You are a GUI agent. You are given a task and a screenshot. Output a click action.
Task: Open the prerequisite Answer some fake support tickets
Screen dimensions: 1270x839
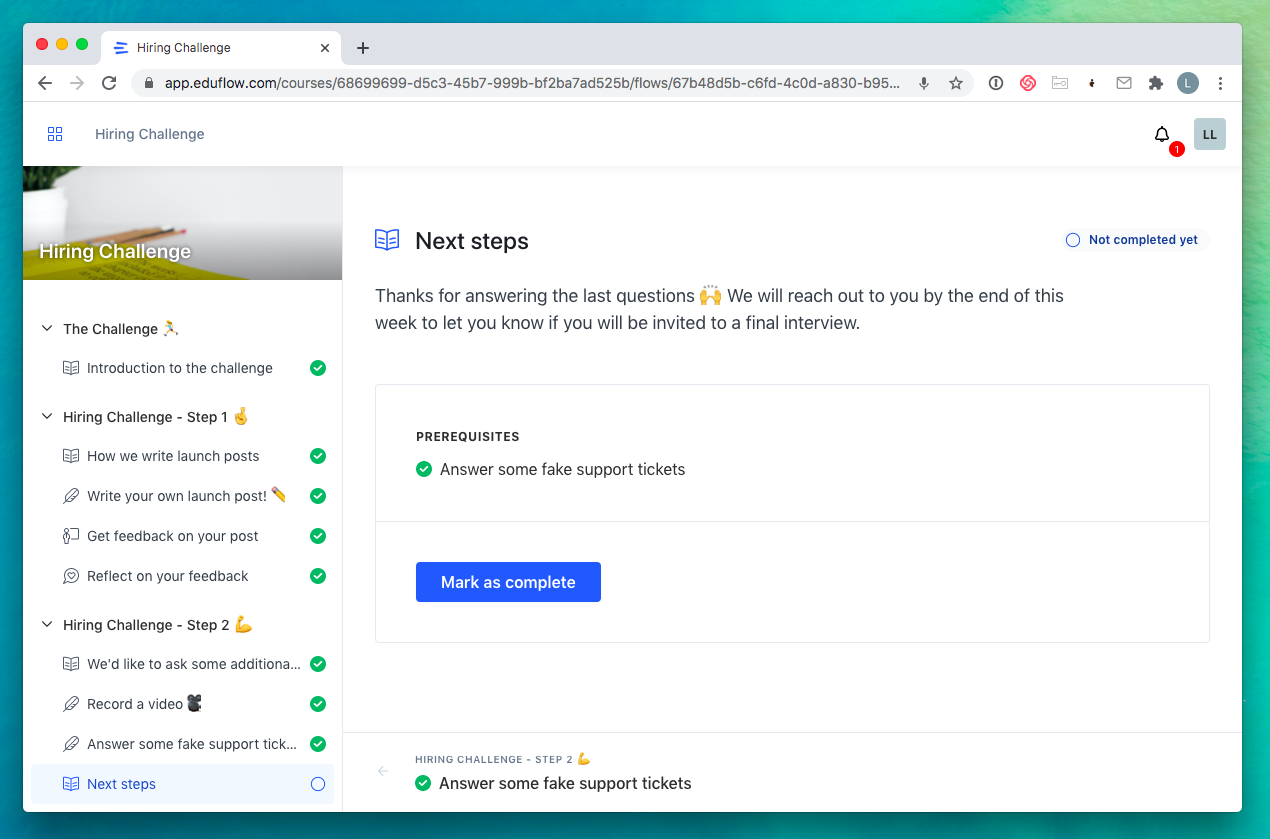[x=562, y=469]
